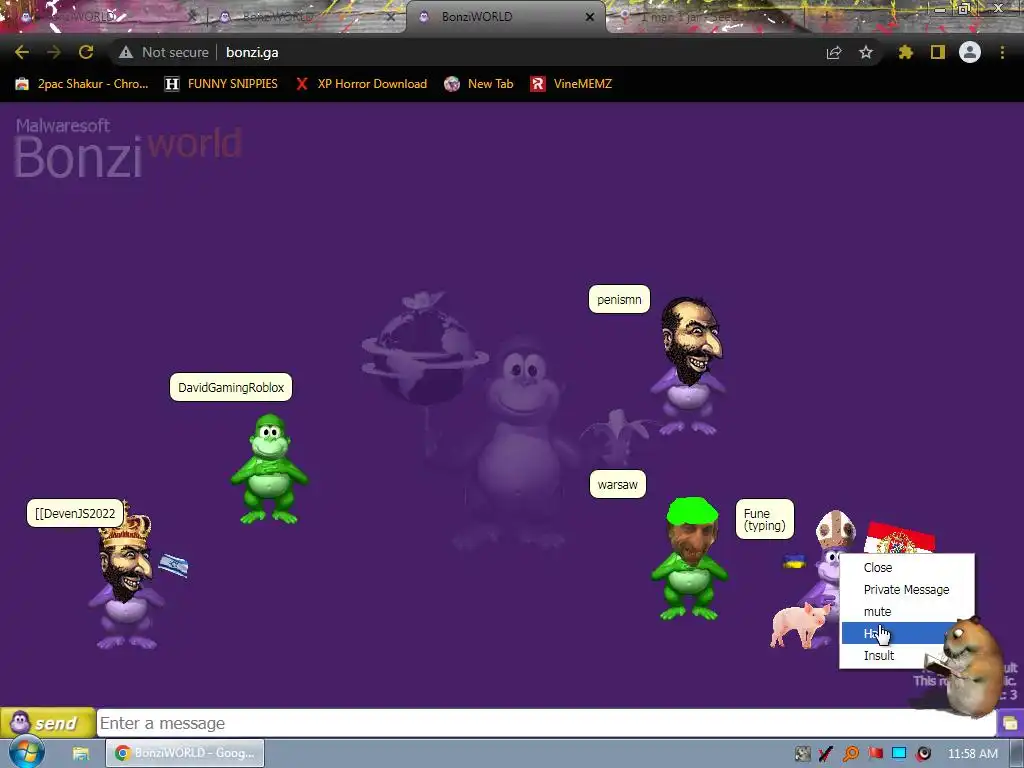Open the XP Horror Download bookmark
1024x768 pixels.
click(x=361, y=84)
